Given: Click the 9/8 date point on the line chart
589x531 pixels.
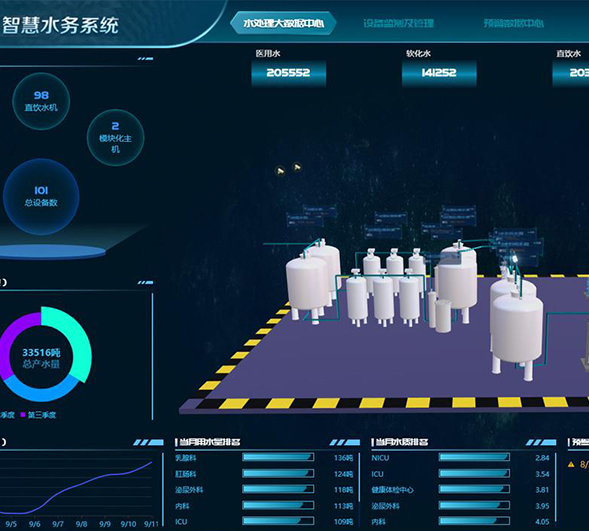Looking at the screenshot, I should [81, 524].
